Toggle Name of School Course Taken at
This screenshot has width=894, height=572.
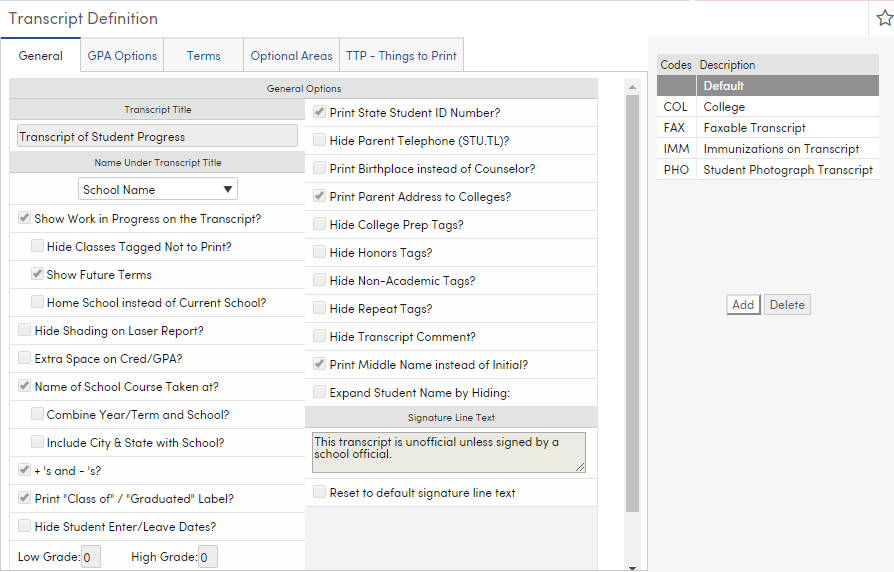(x=24, y=386)
